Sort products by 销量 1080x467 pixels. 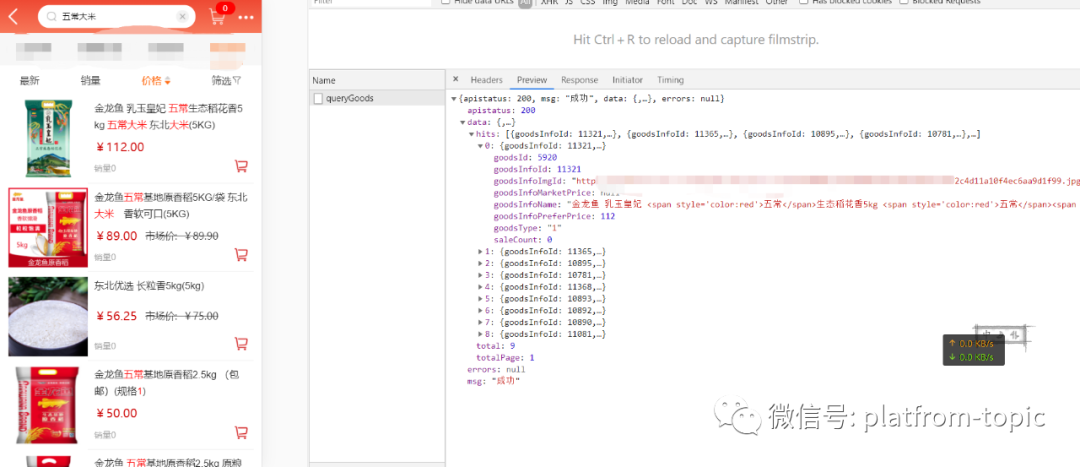click(x=90, y=81)
